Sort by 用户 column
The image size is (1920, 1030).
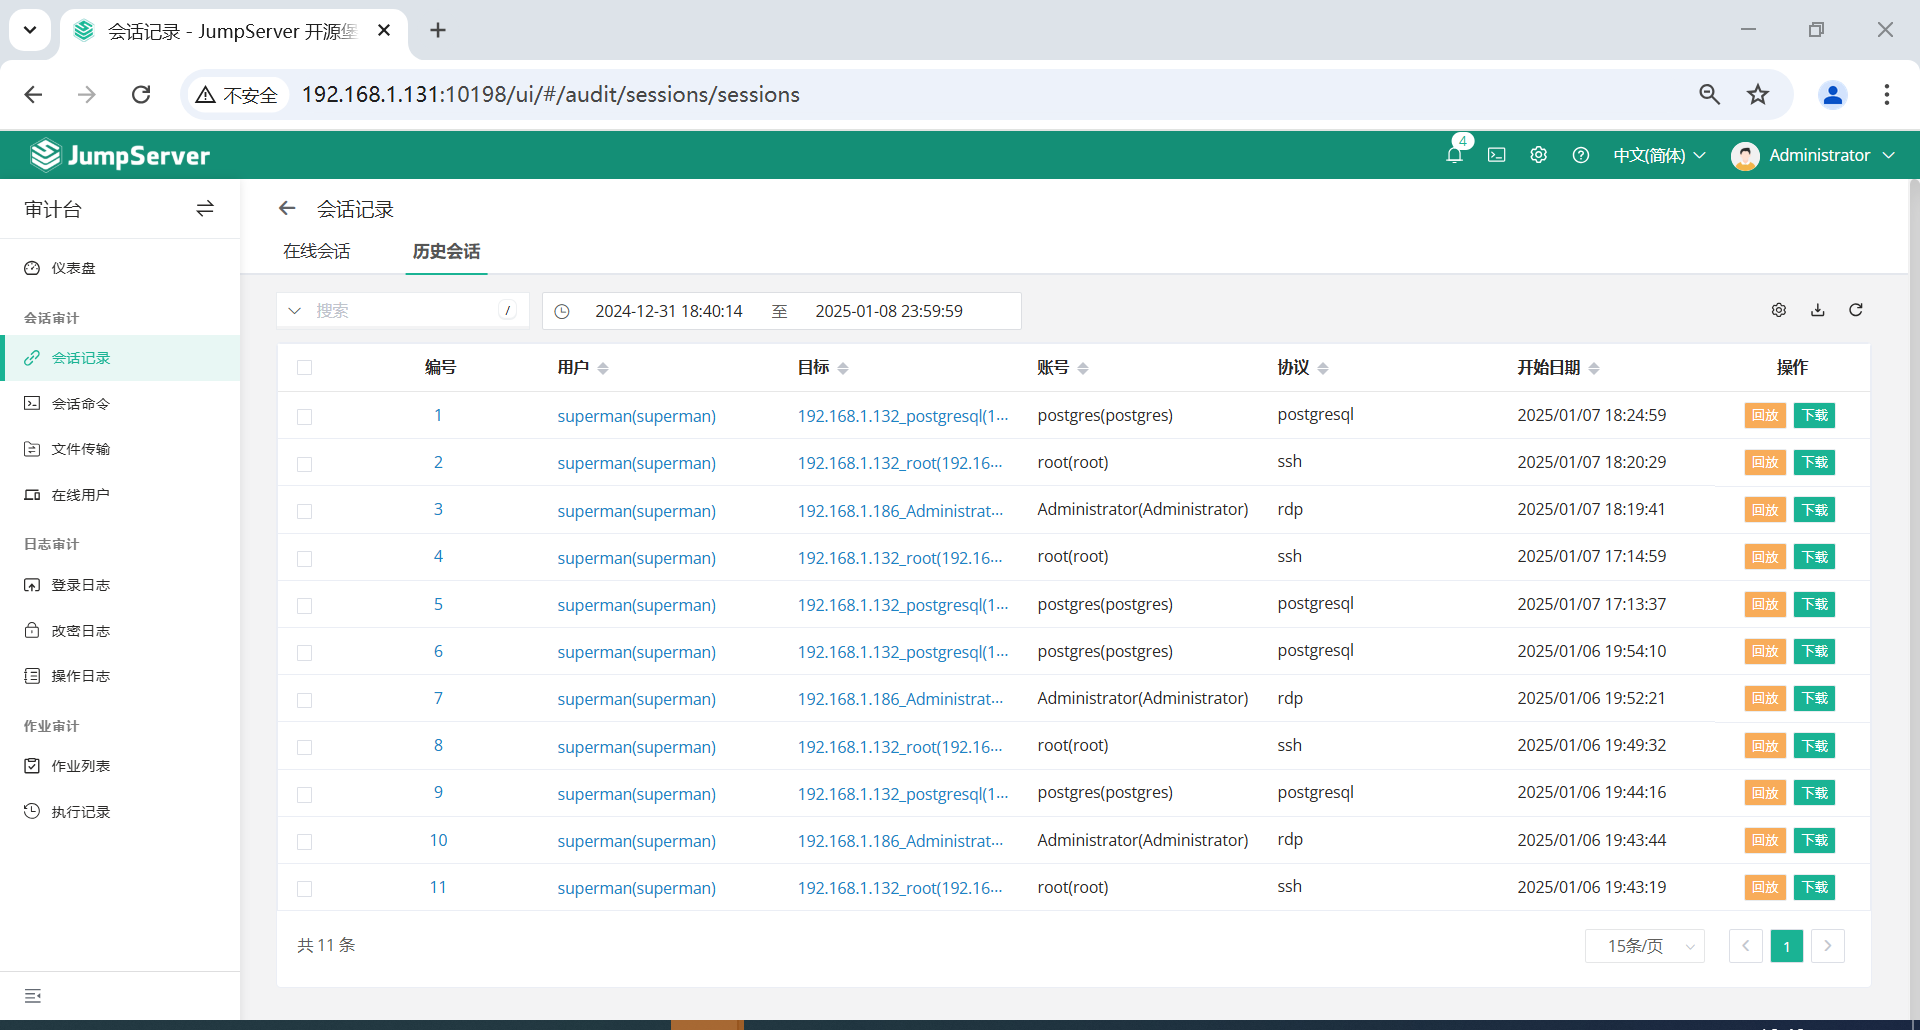pyautogui.click(x=603, y=368)
